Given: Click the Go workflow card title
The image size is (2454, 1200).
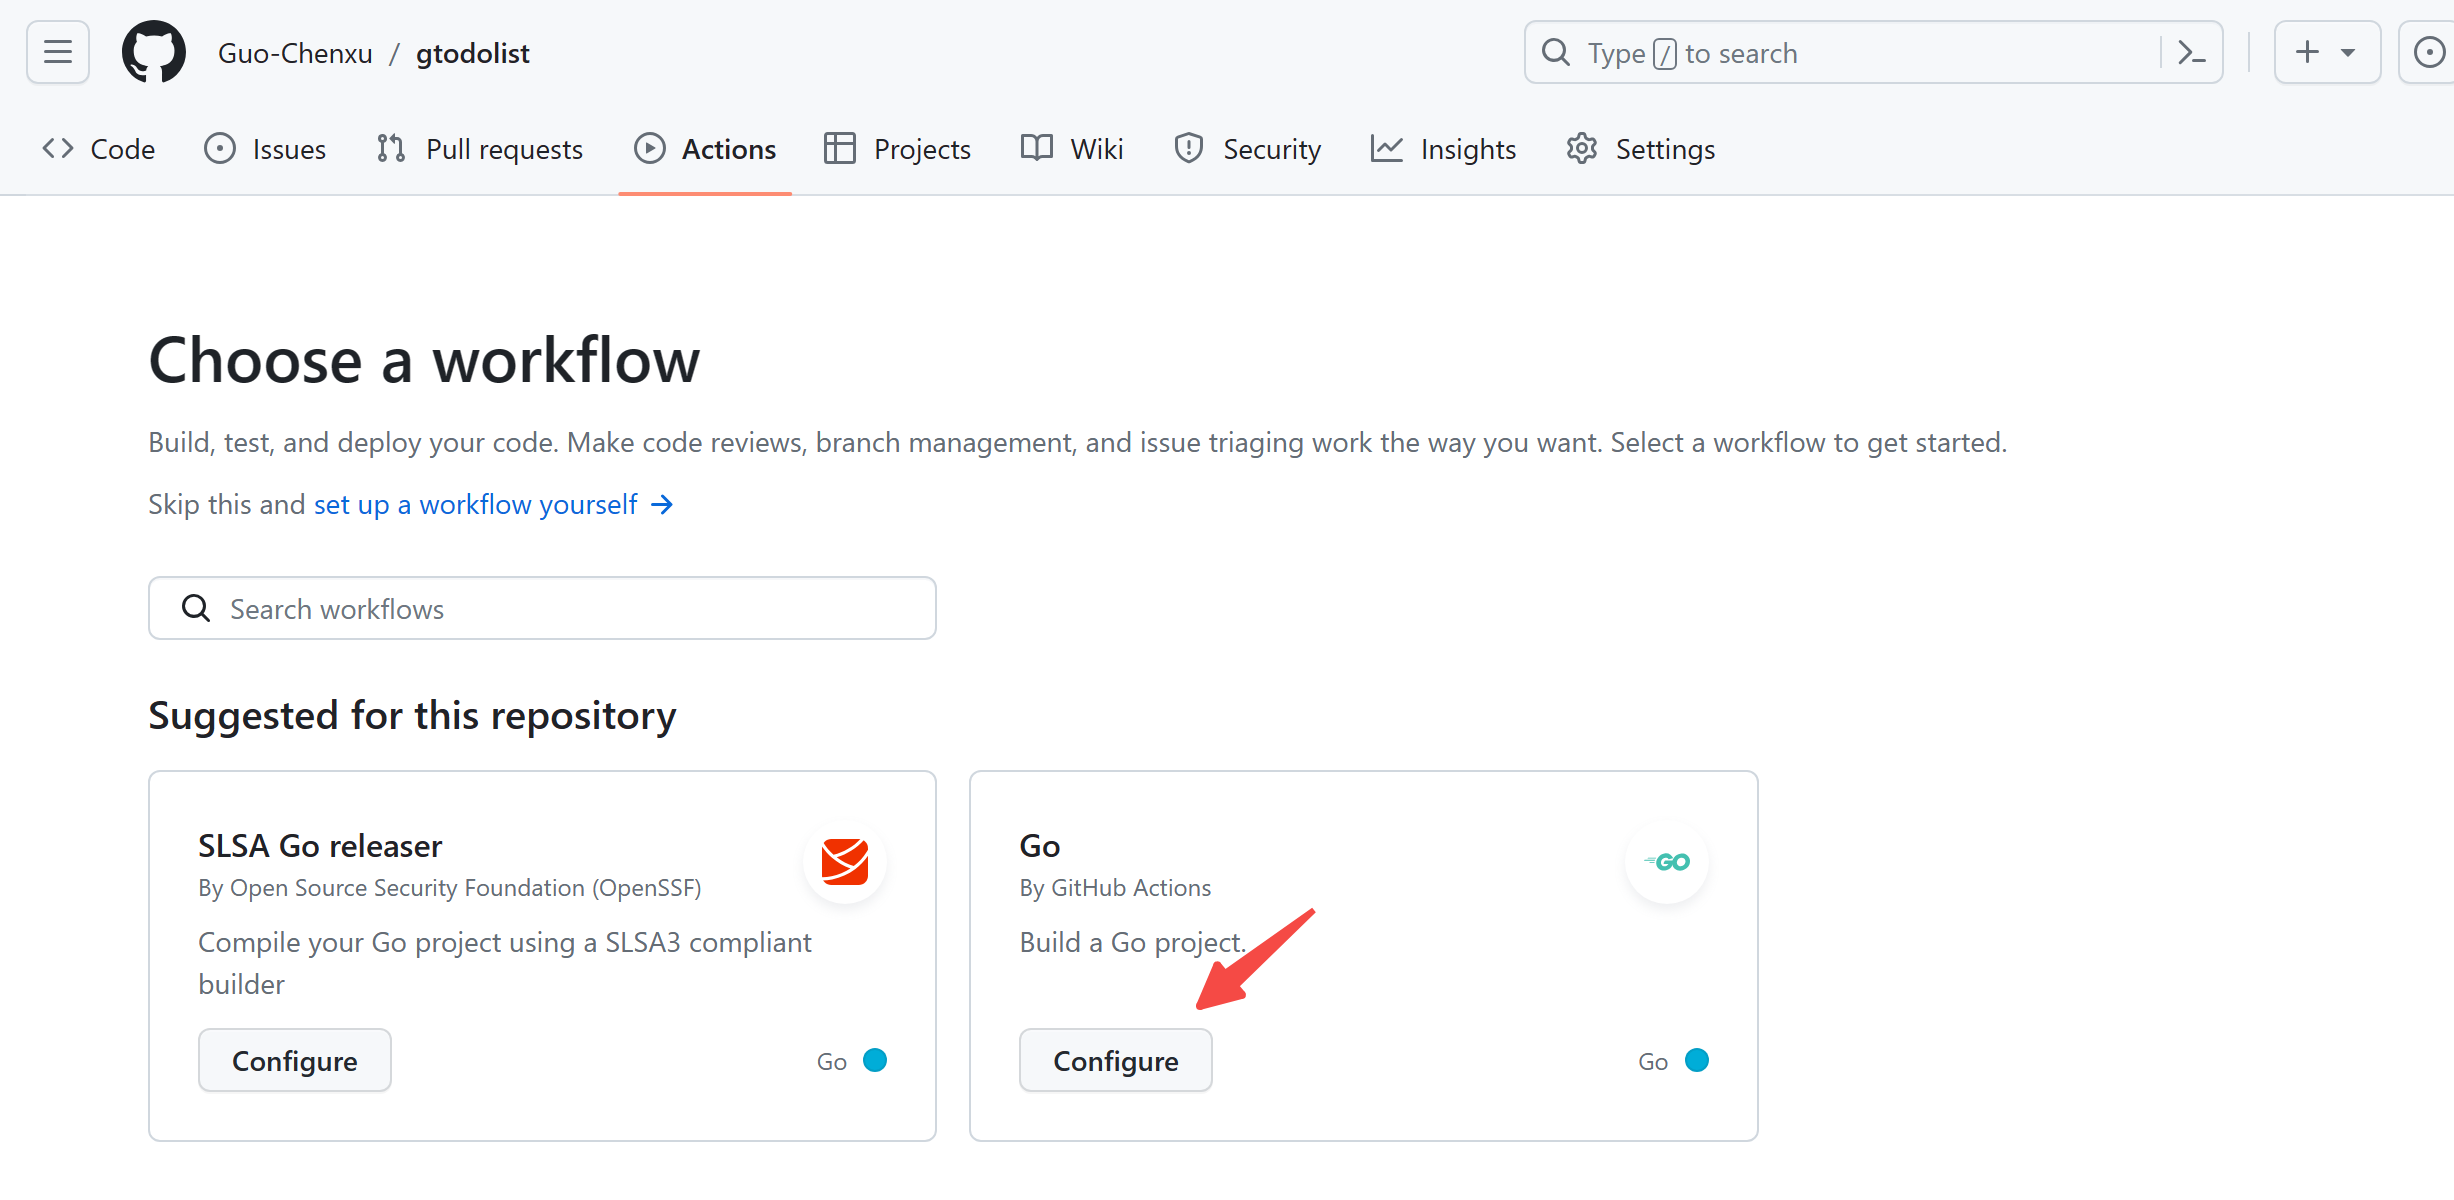Looking at the screenshot, I should tap(1040, 846).
